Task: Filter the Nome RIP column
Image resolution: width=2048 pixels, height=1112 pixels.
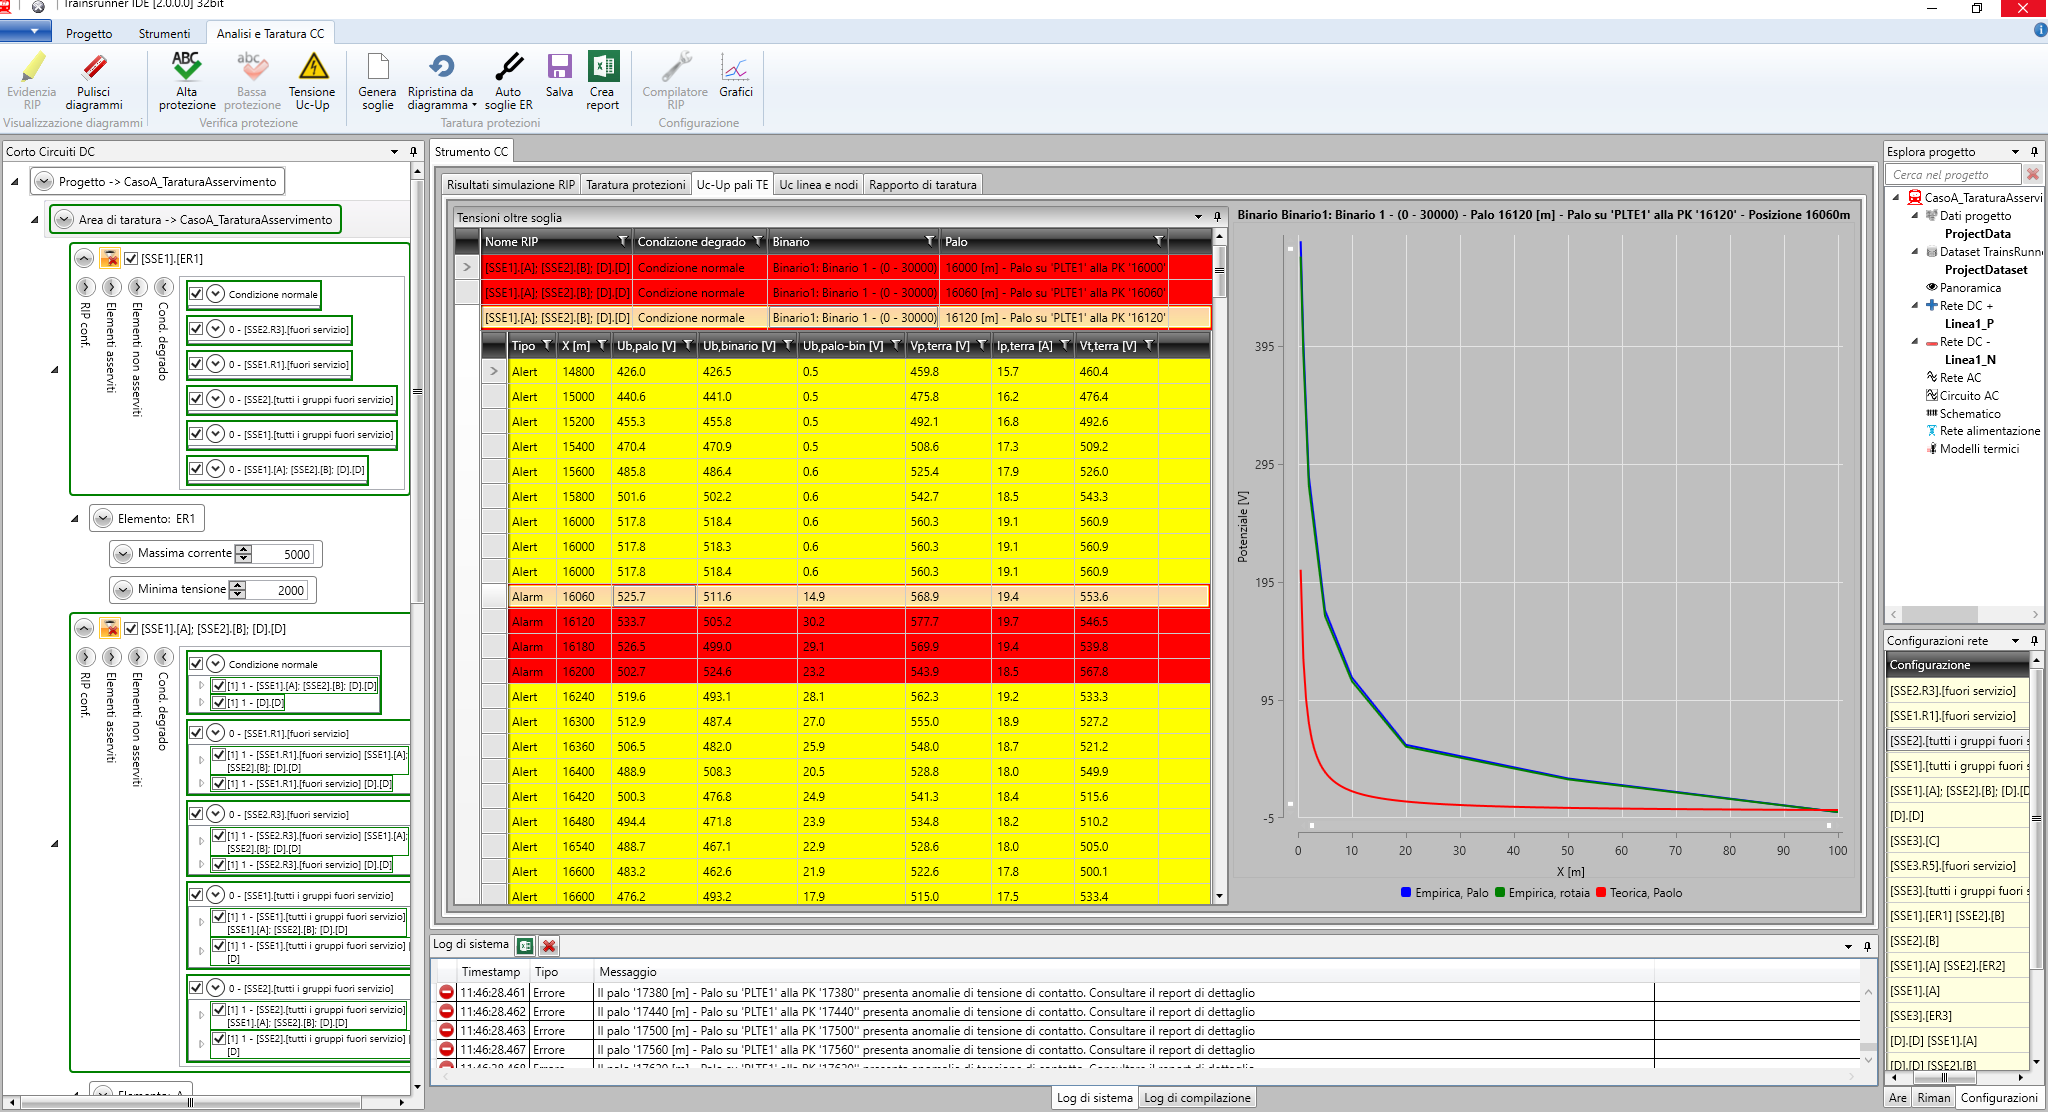Action: coord(623,241)
